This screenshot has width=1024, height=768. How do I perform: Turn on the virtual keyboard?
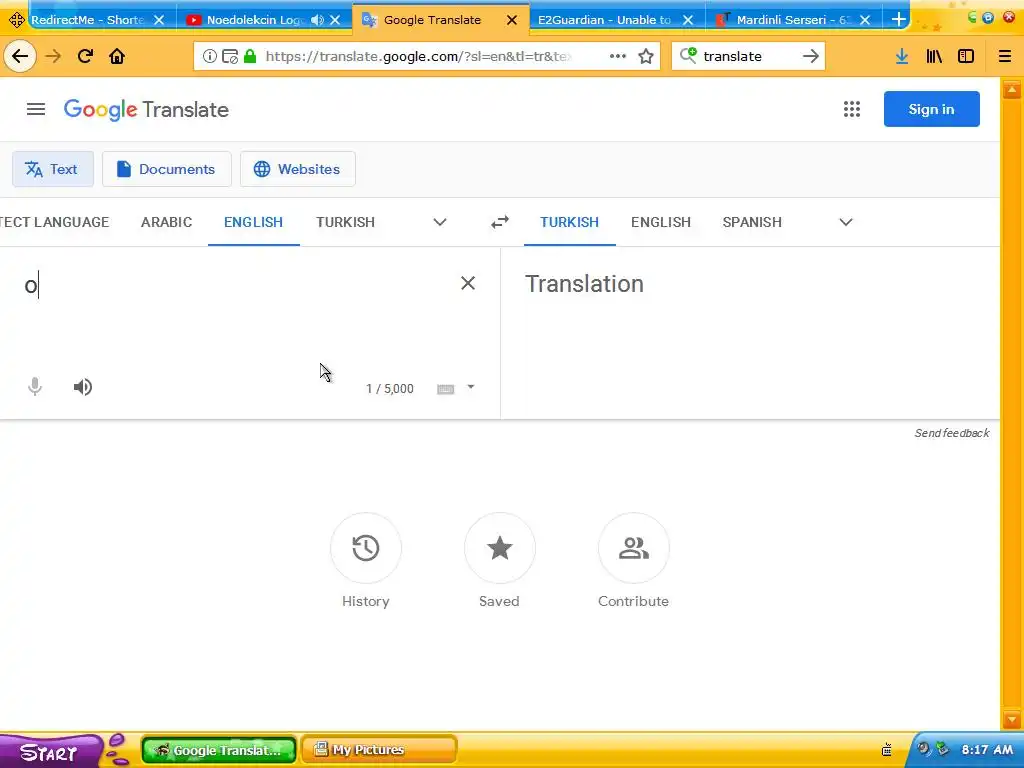[x=445, y=389]
